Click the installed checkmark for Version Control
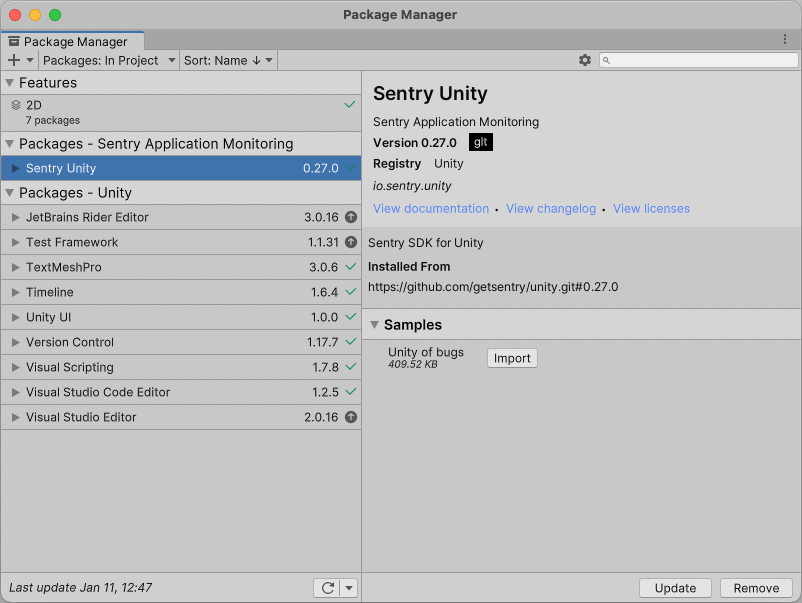Viewport: 802px width, 603px height. click(351, 342)
